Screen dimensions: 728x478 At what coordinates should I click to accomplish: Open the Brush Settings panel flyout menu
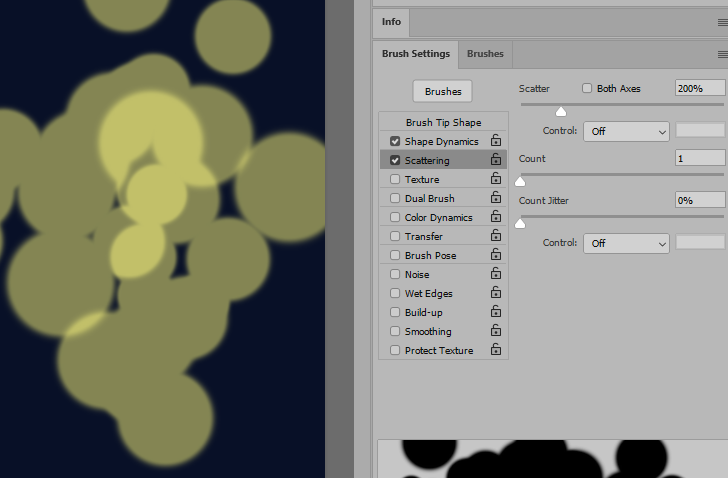pyautogui.click(x=722, y=55)
